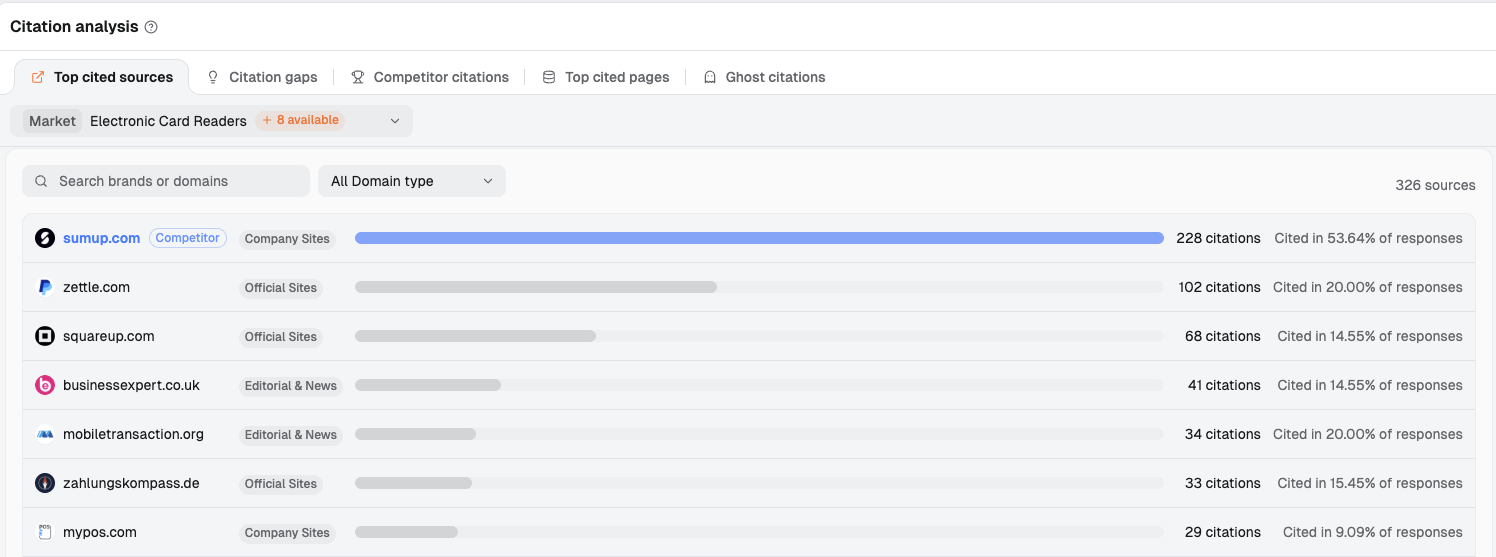
Task: Click the zahlungskompass.de domain name
Action: [x=131, y=483]
